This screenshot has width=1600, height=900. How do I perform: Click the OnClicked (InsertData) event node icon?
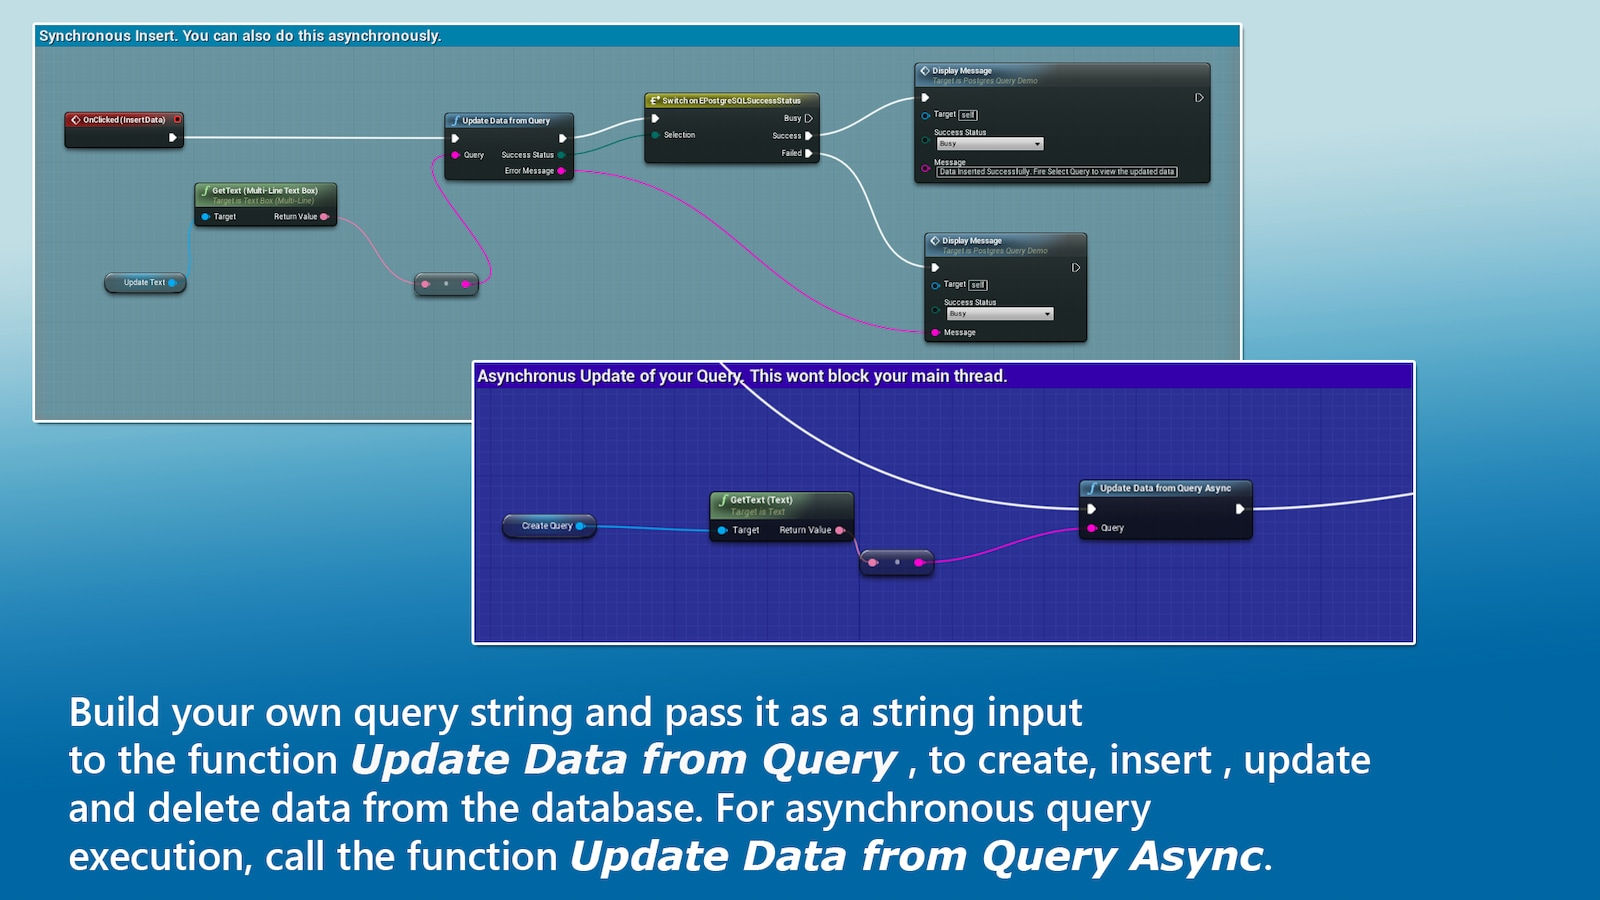click(x=75, y=119)
